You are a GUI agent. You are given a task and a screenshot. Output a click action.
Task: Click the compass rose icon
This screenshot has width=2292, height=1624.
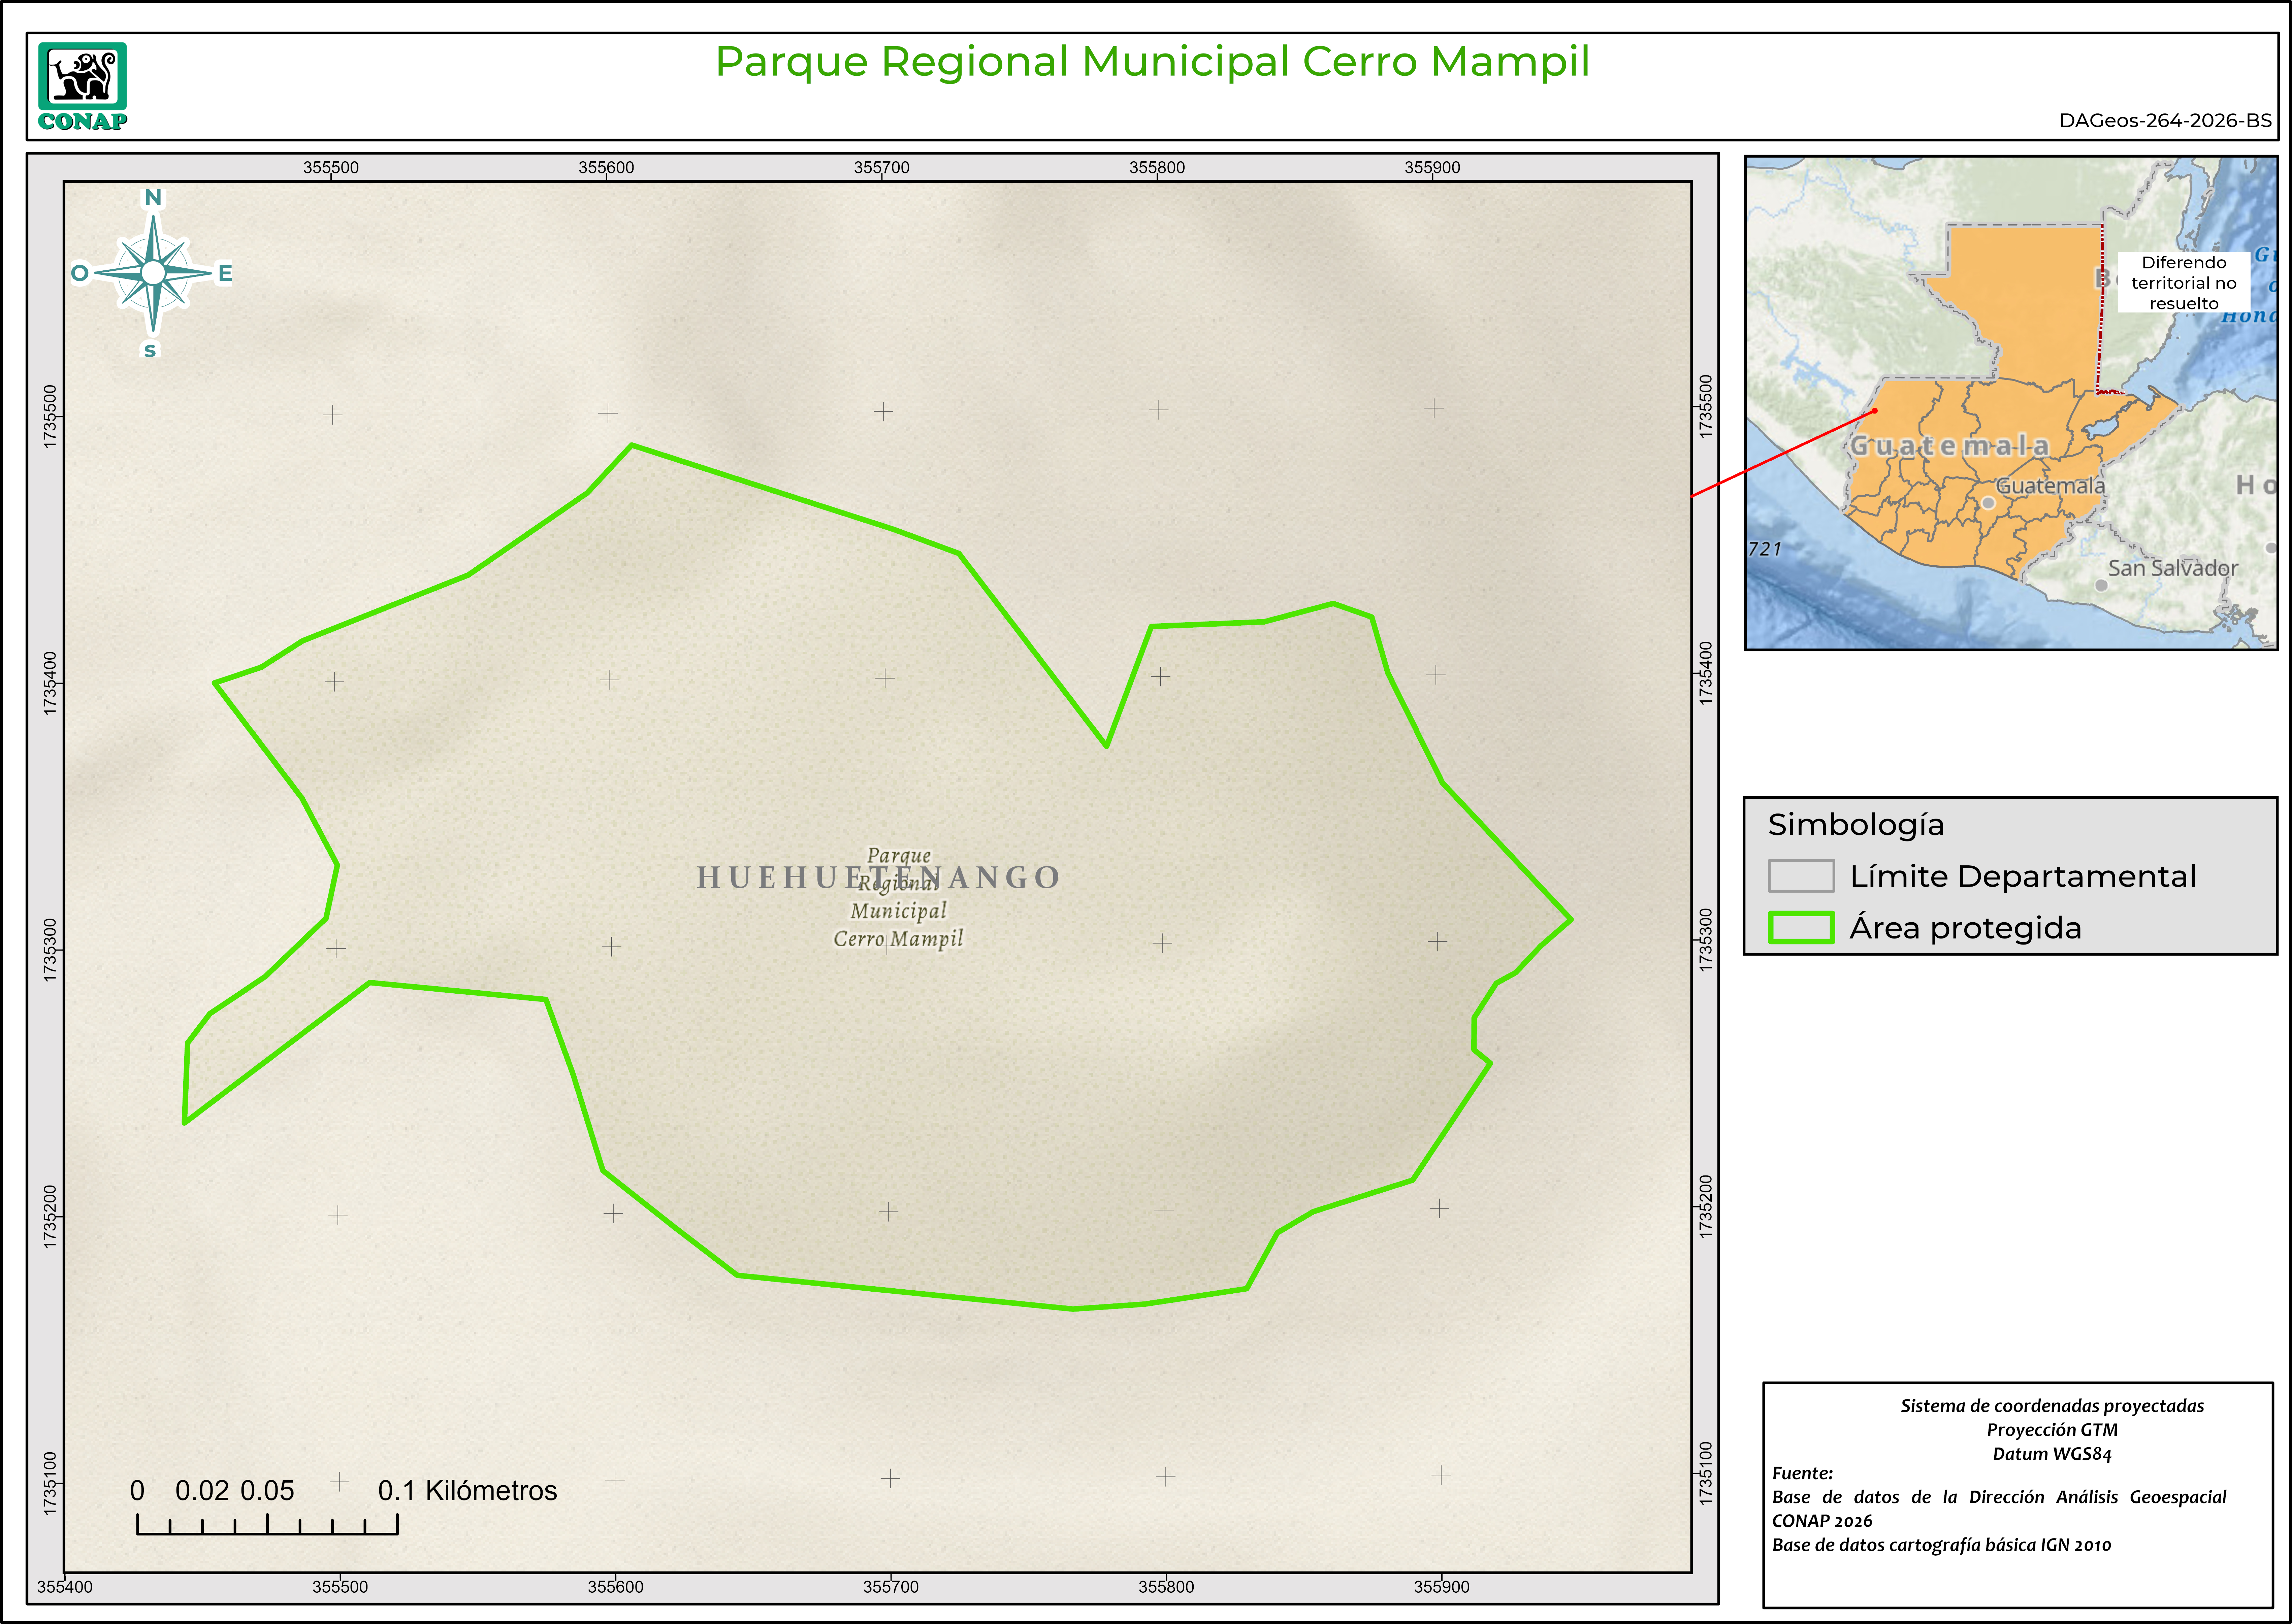tap(153, 273)
